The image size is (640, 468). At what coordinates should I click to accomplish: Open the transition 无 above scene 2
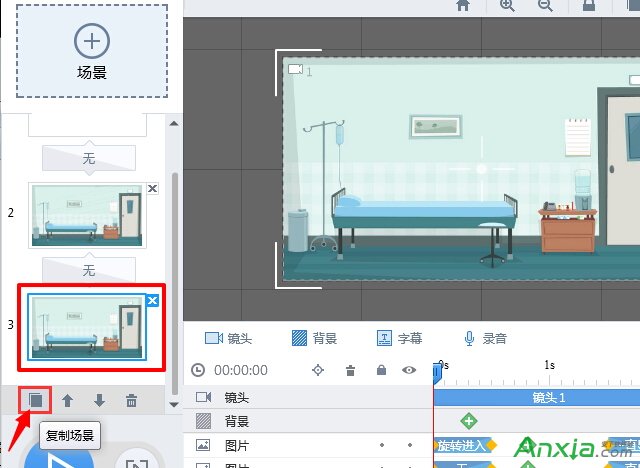89,158
